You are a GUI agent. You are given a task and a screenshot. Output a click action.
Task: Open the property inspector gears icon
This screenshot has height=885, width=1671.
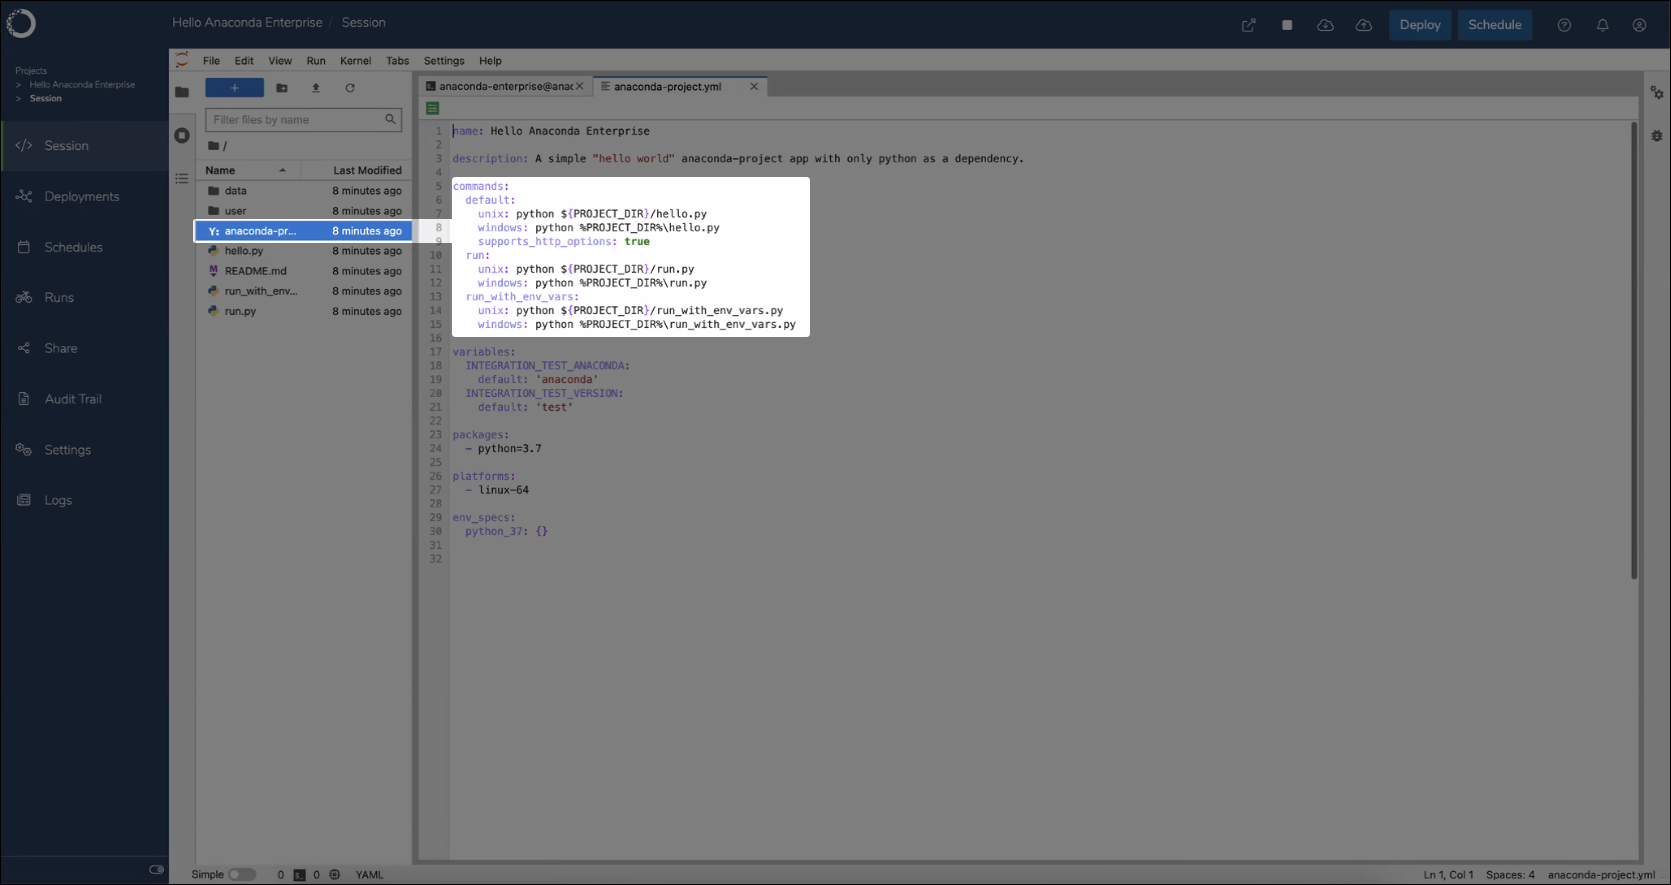point(1657,93)
